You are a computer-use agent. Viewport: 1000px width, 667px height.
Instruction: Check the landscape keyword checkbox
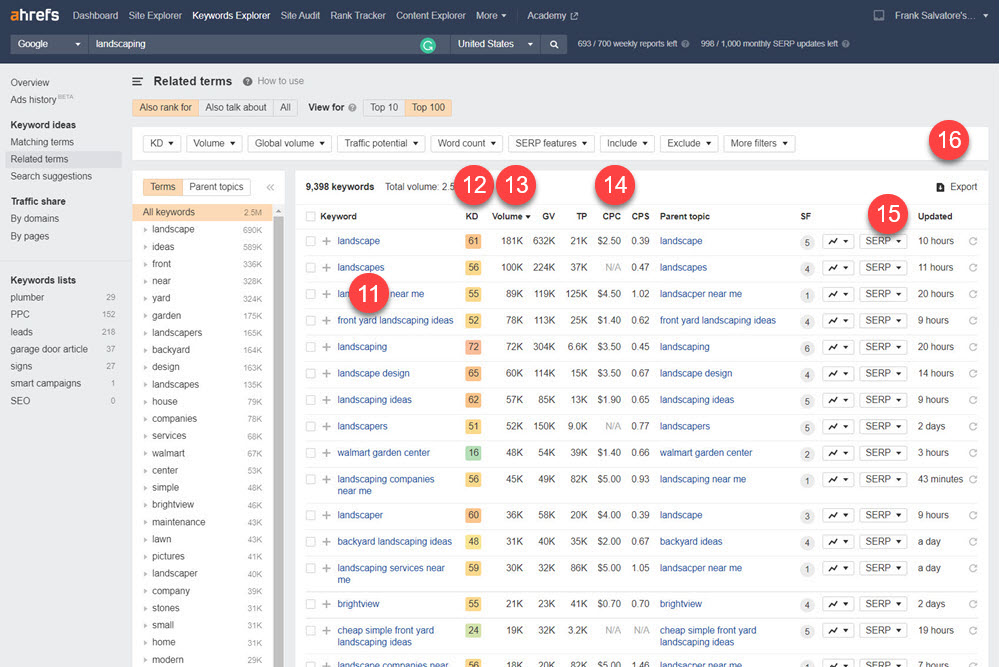tap(311, 241)
